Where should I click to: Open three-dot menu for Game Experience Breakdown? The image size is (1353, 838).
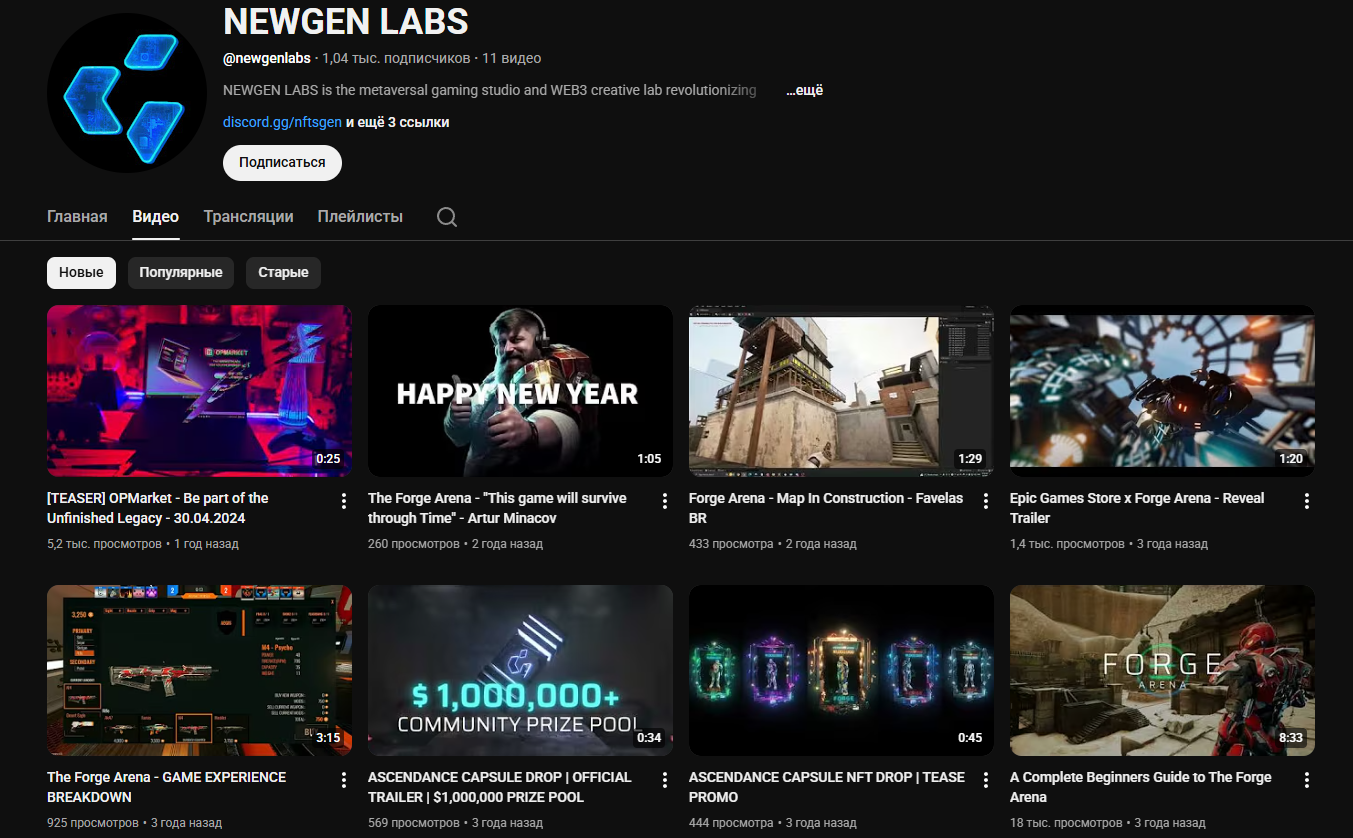point(344,779)
